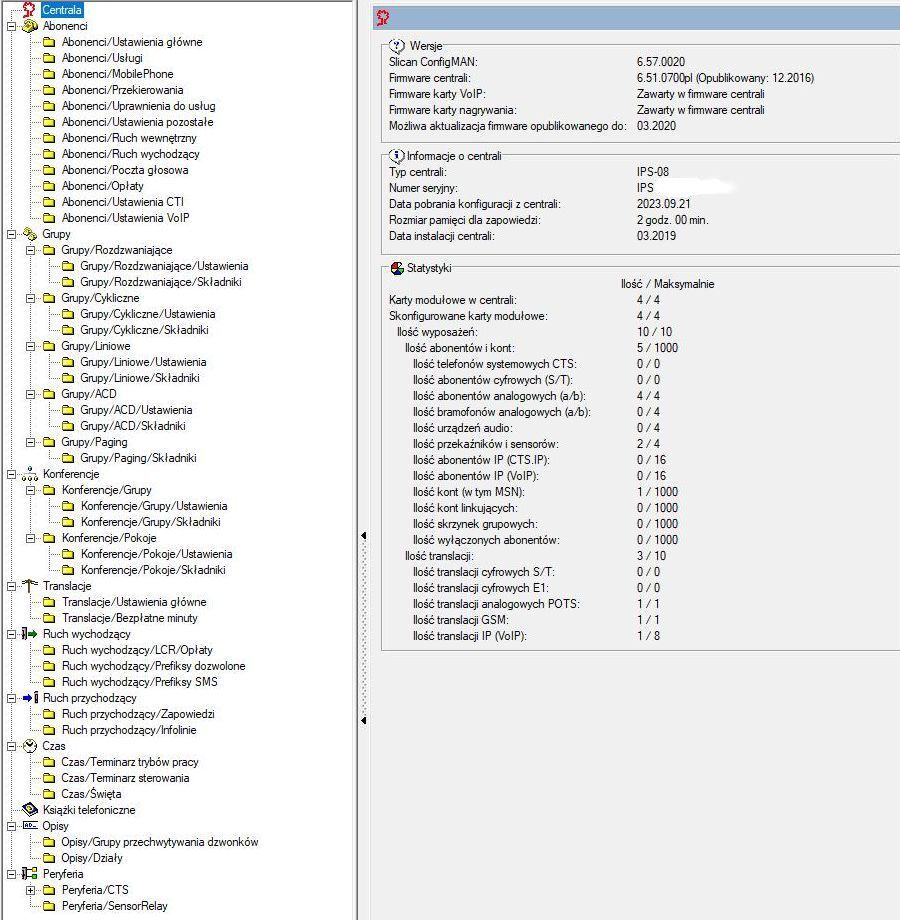The height and width of the screenshot is (920, 900).
Task: Select Konferencje/Pokoje/Składniki
Action: (x=153, y=570)
